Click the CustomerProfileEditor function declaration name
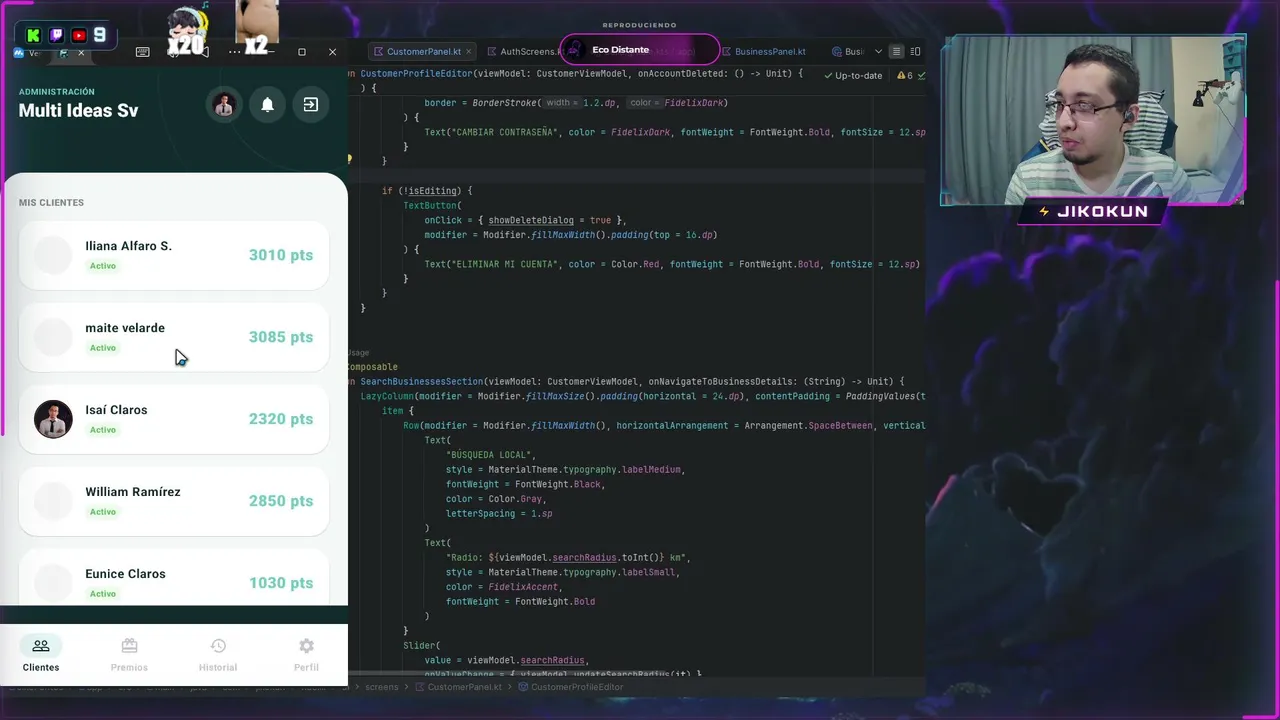This screenshot has width=1280, height=720. pyautogui.click(x=417, y=73)
